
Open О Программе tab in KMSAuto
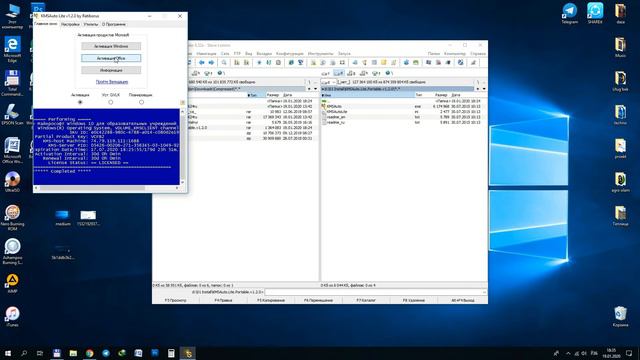[x=114, y=24]
